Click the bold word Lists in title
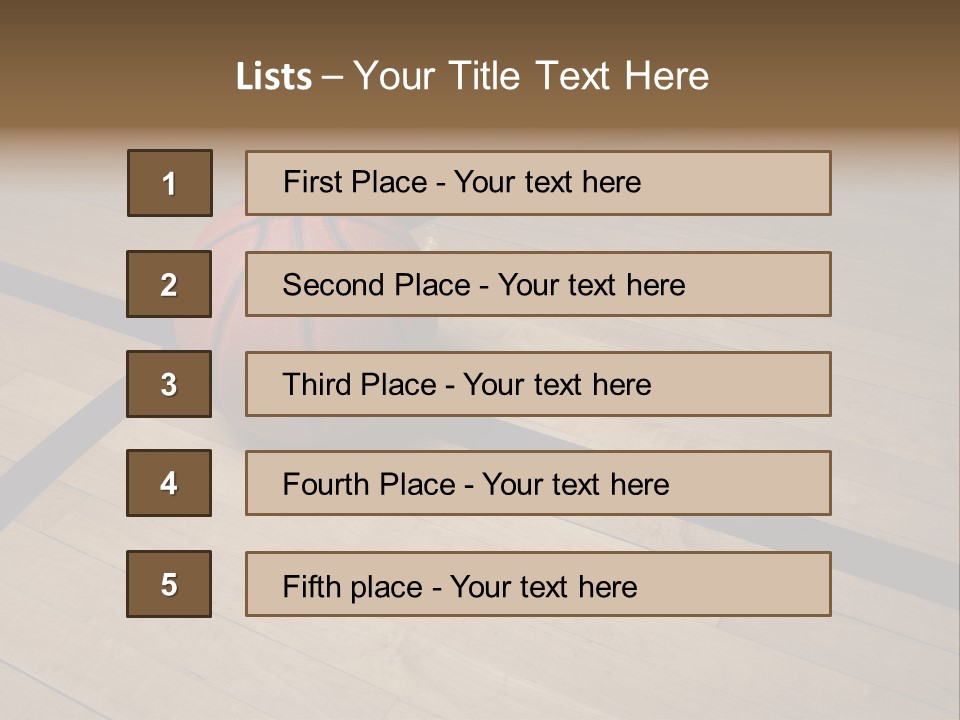The height and width of the screenshot is (720, 960). [273, 76]
